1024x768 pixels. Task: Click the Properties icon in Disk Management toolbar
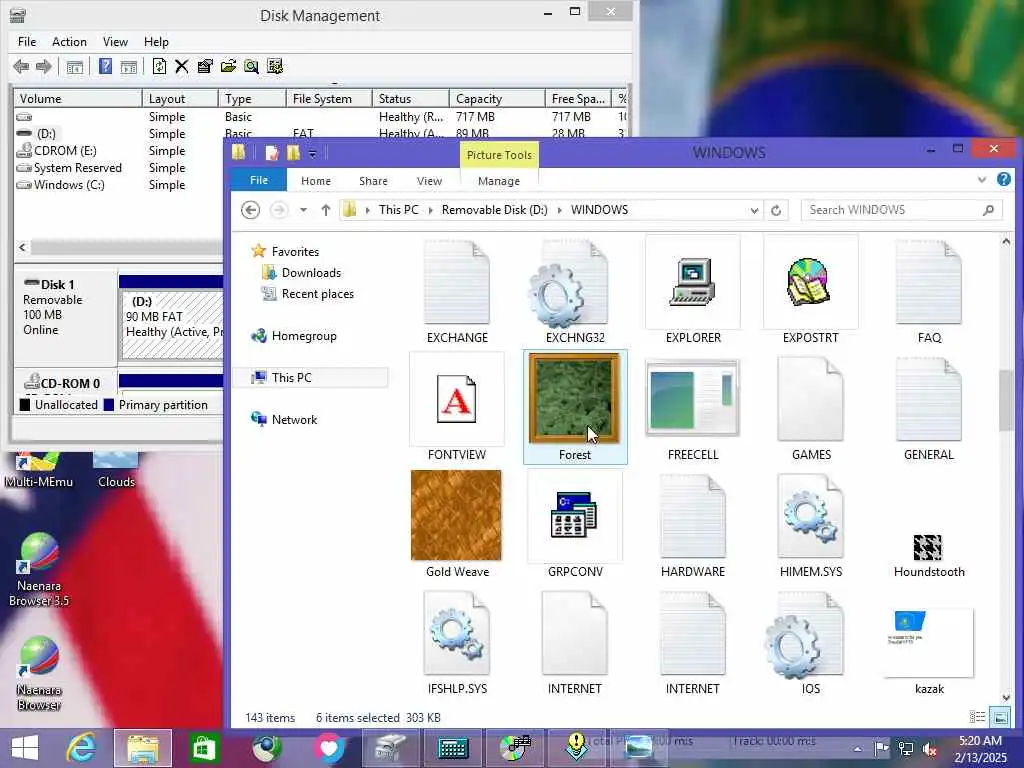tap(205, 66)
